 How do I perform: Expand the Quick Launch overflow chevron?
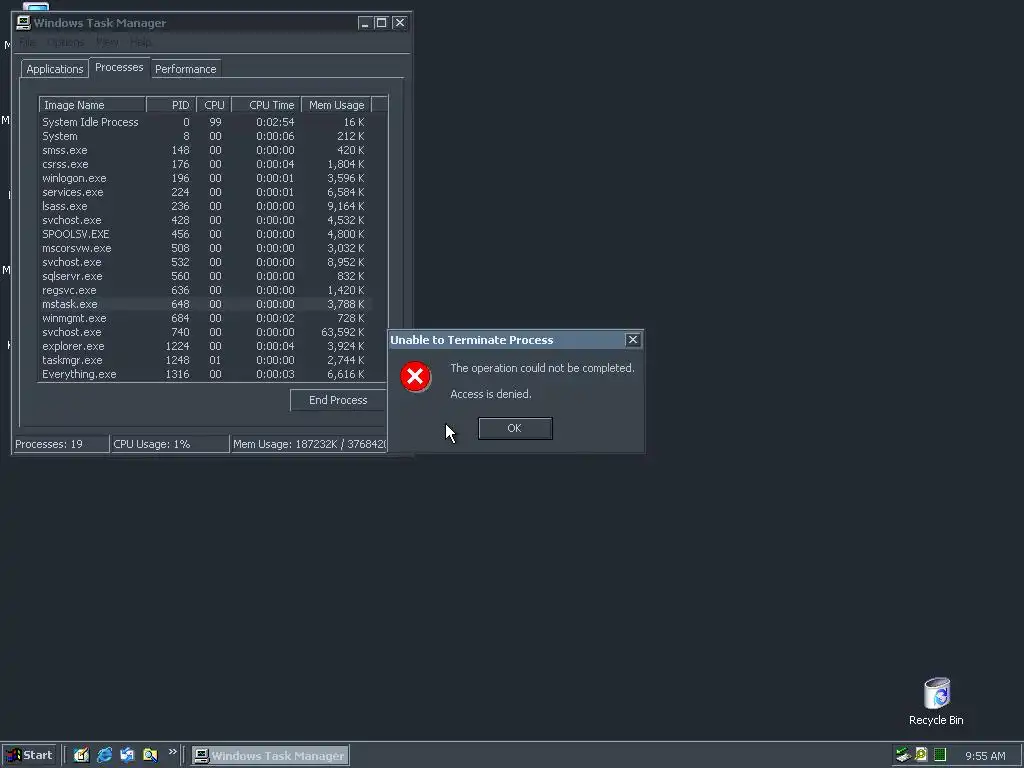pyautogui.click(x=172, y=752)
